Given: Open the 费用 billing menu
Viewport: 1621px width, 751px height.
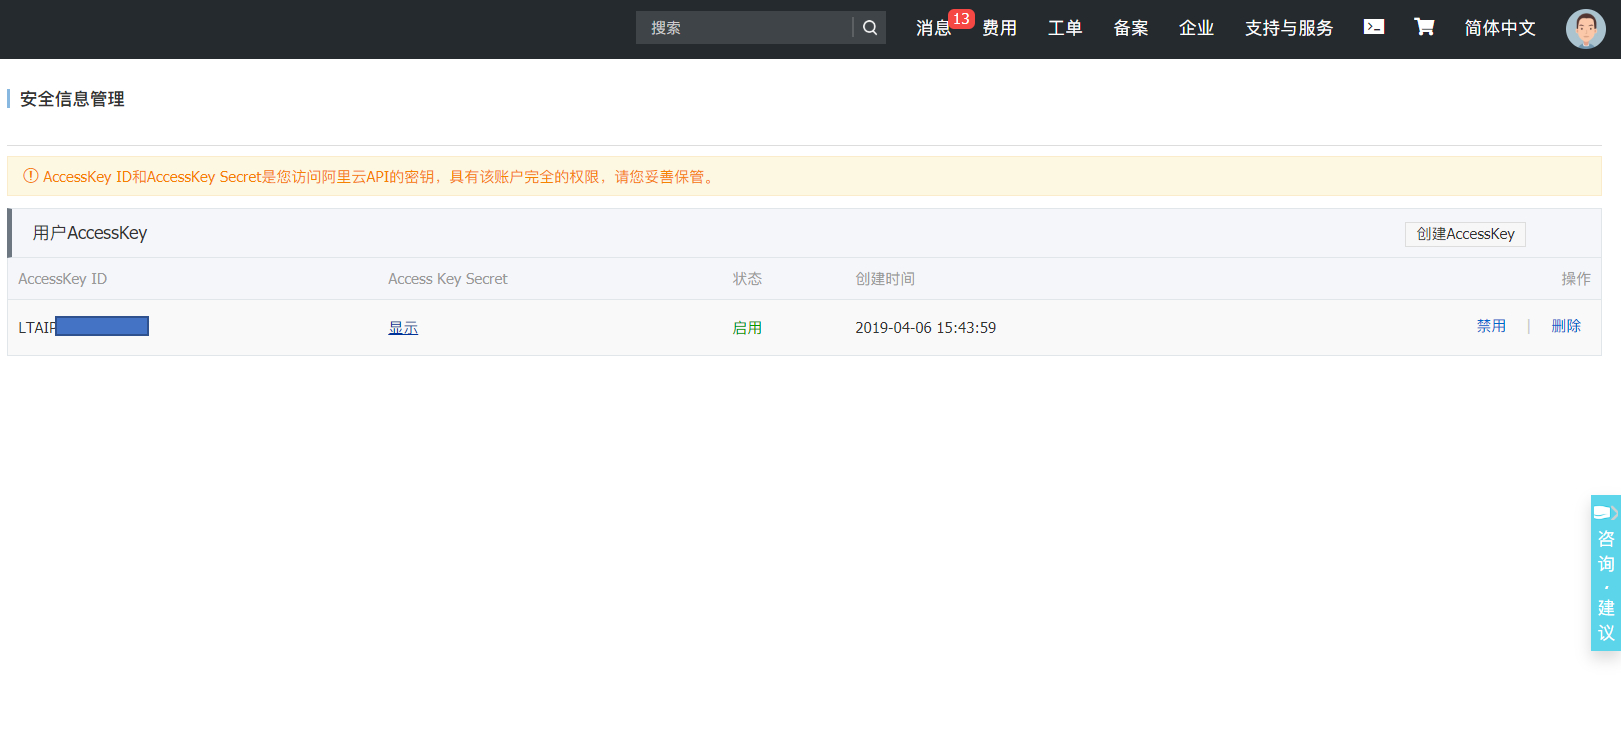Looking at the screenshot, I should coord(999,28).
